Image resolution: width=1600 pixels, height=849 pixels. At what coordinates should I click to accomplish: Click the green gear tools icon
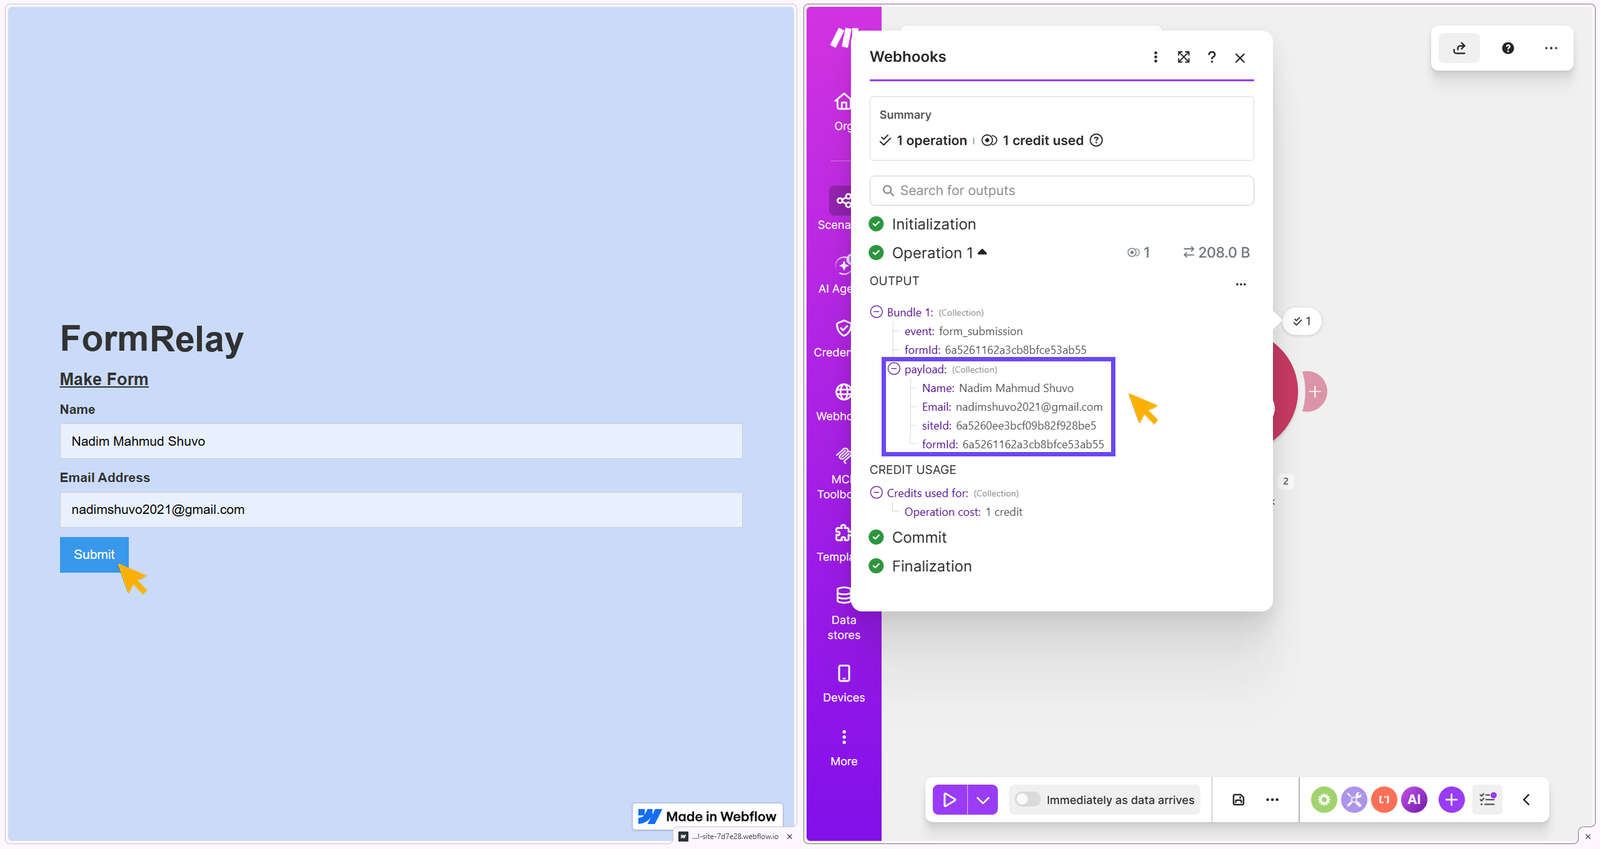coord(1324,800)
